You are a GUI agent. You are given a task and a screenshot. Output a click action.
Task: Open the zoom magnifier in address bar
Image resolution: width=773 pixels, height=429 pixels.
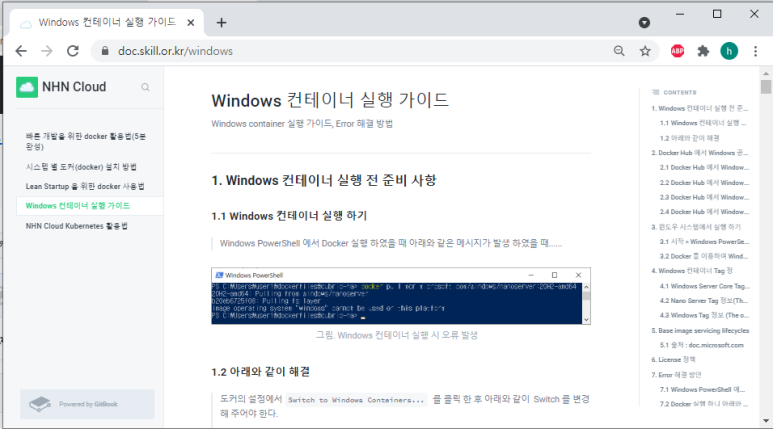[619, 51]
